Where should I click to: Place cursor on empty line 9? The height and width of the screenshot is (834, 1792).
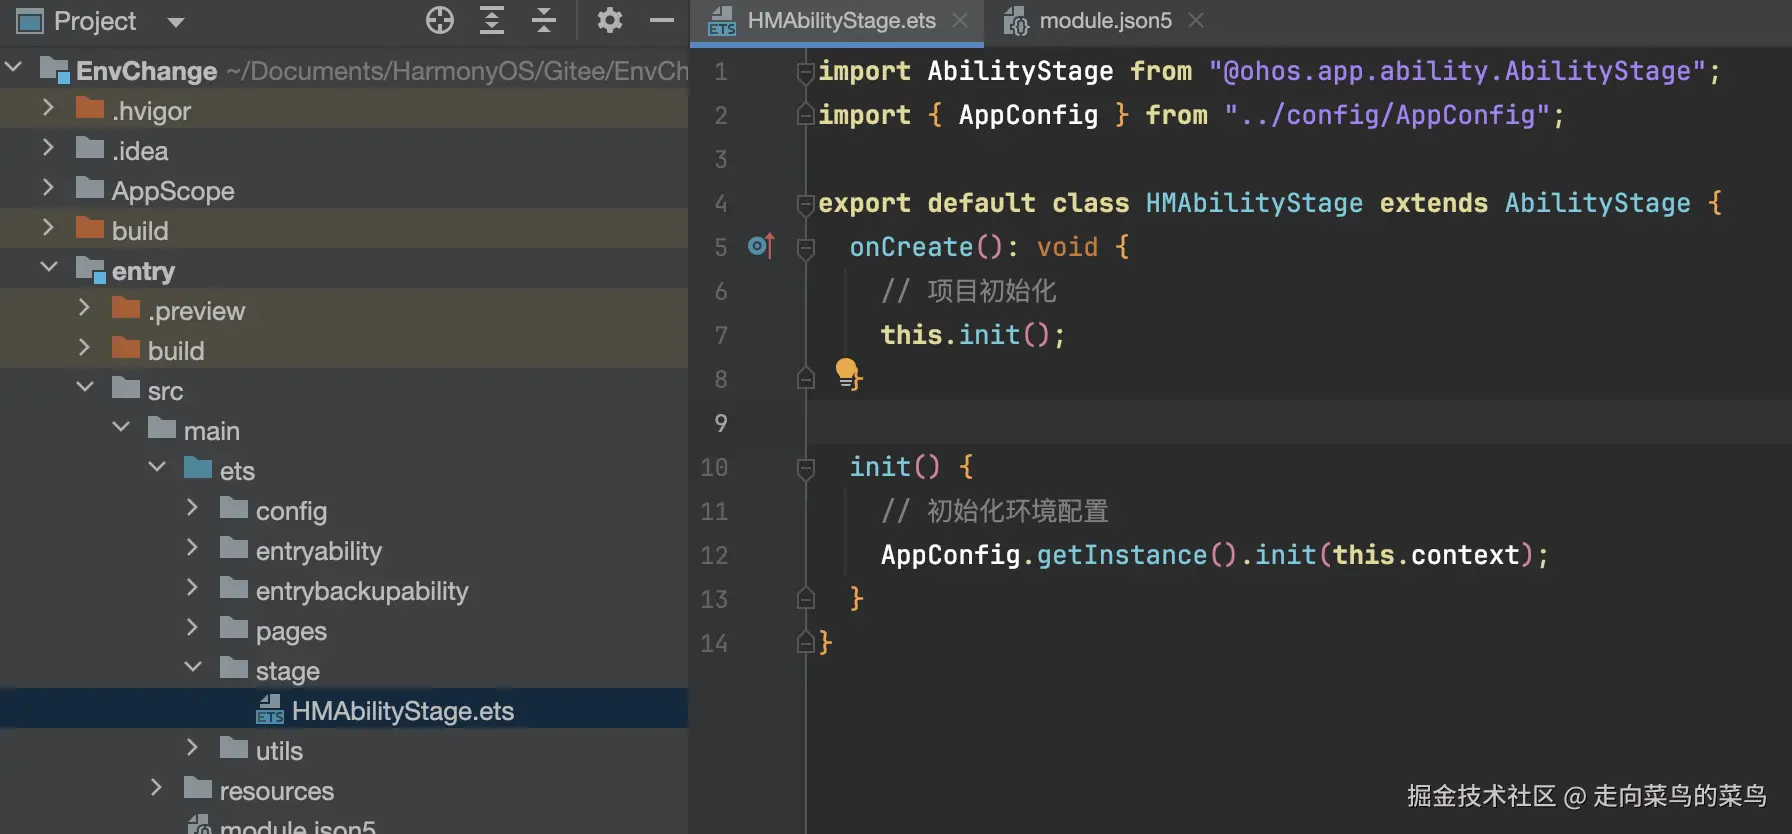point(1298,423)
